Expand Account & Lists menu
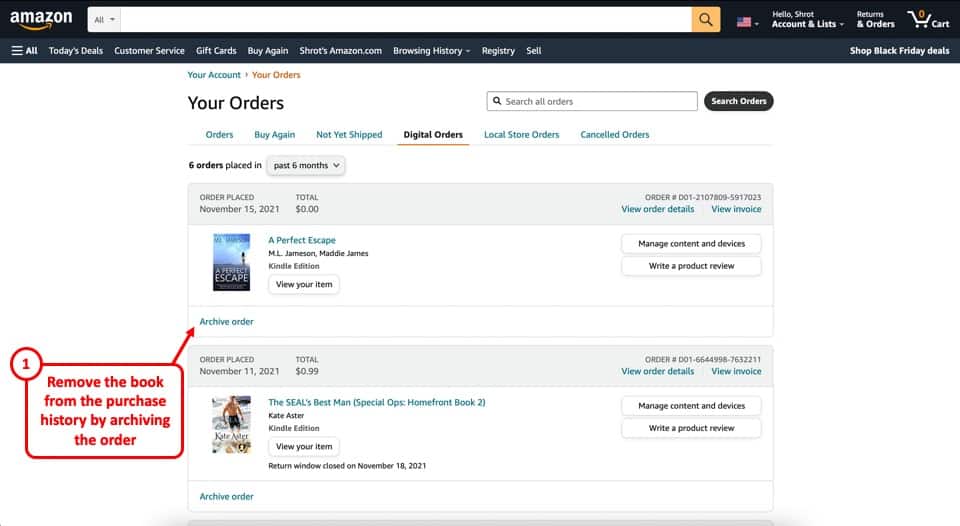 click(x=808, y=20)
